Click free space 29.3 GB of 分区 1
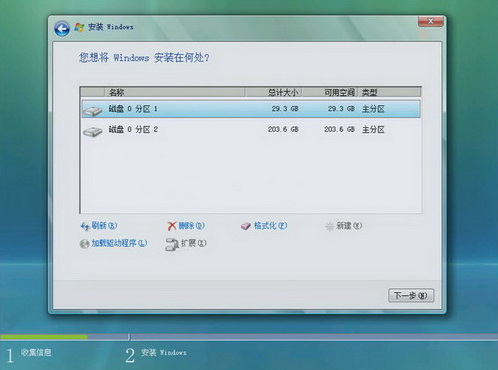 tap(341, 109)
